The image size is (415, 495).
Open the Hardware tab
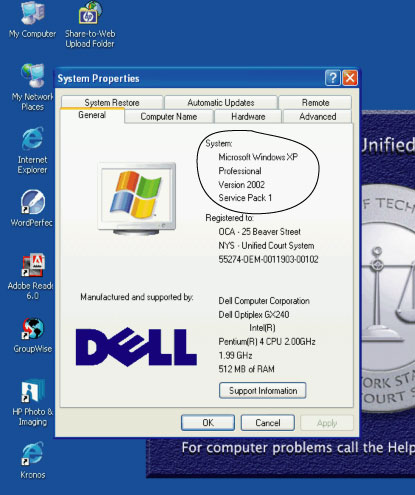coord(248,117)
